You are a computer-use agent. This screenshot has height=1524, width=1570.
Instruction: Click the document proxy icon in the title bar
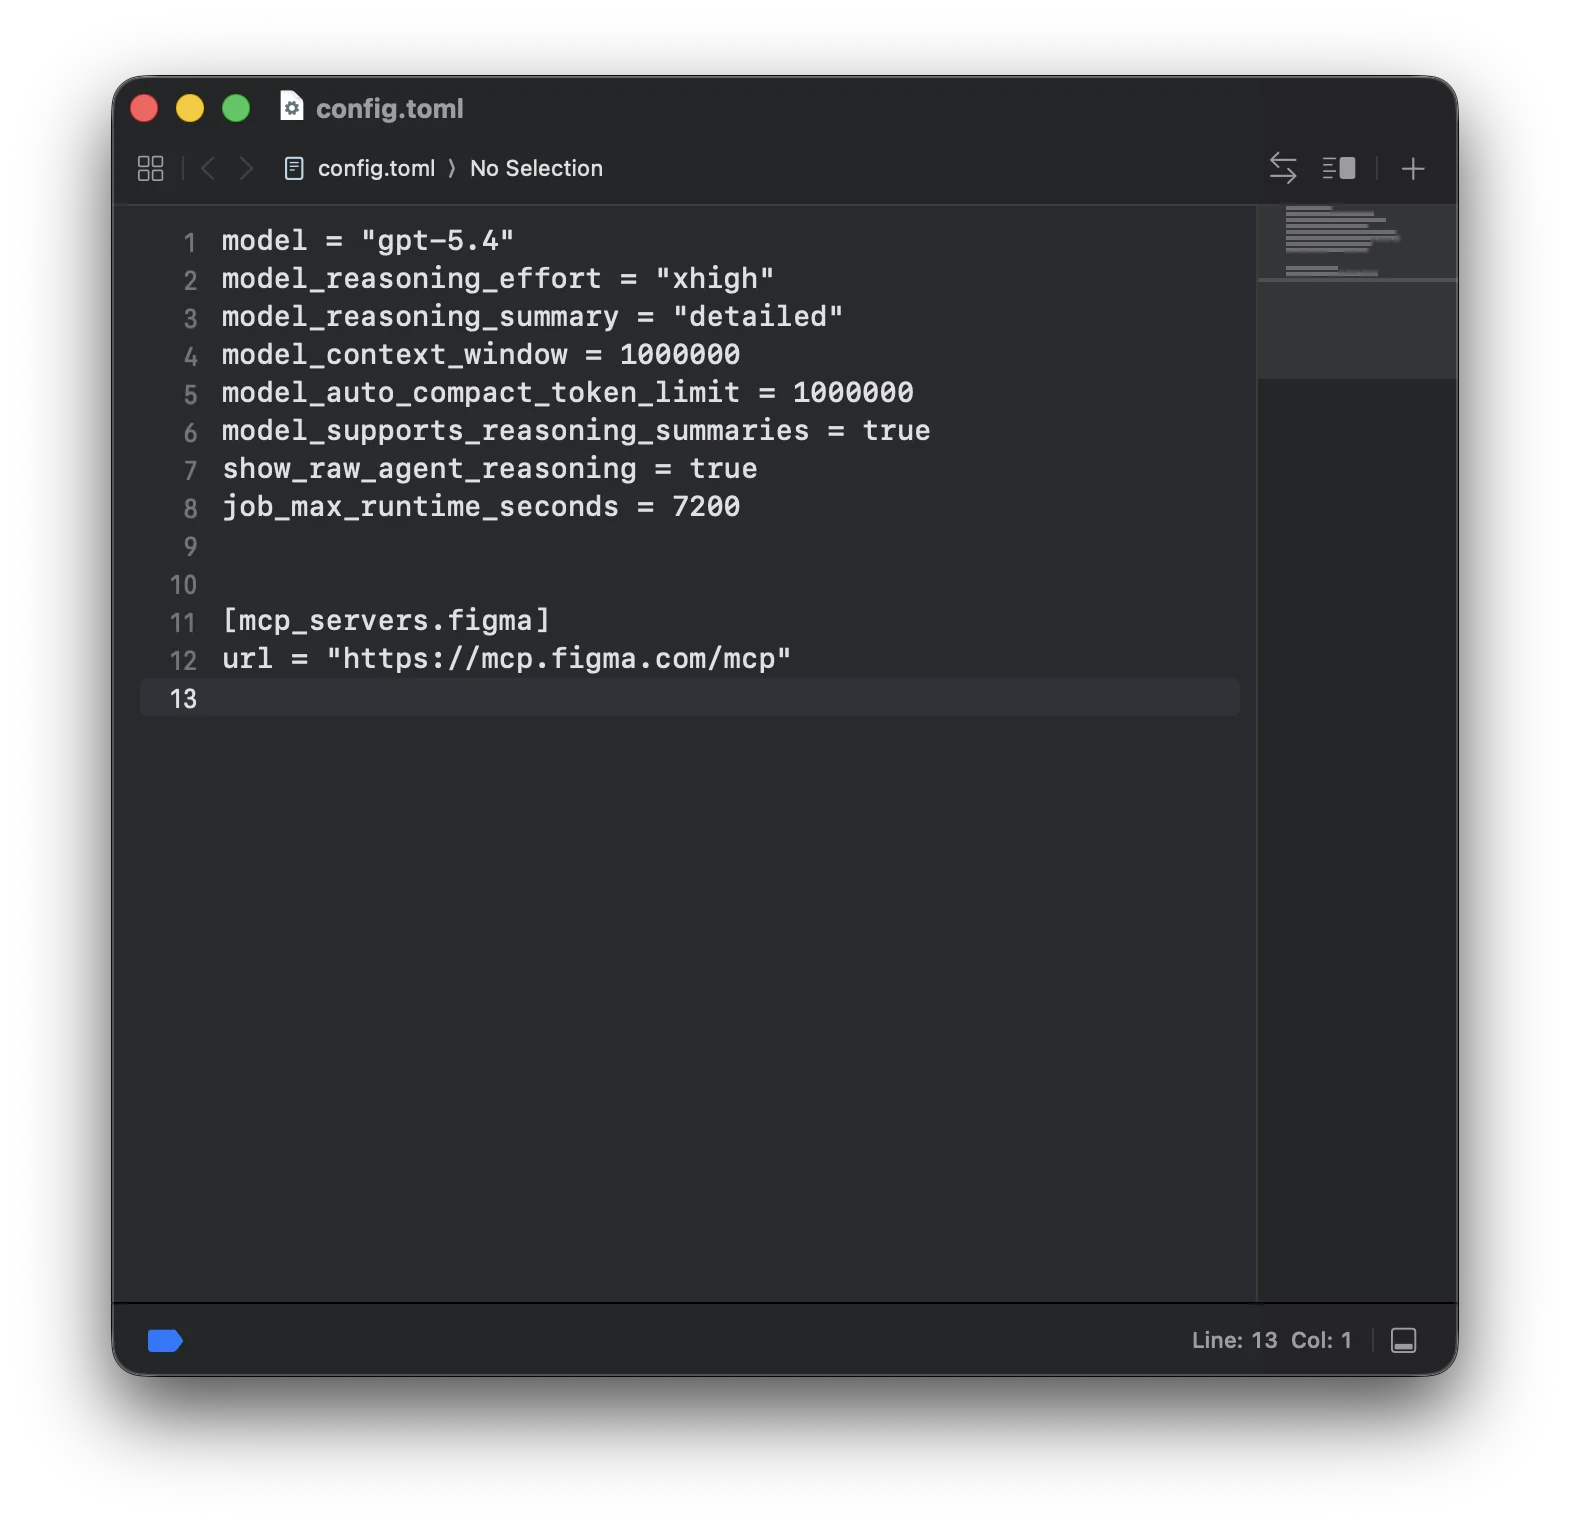[x=291, y=106]
